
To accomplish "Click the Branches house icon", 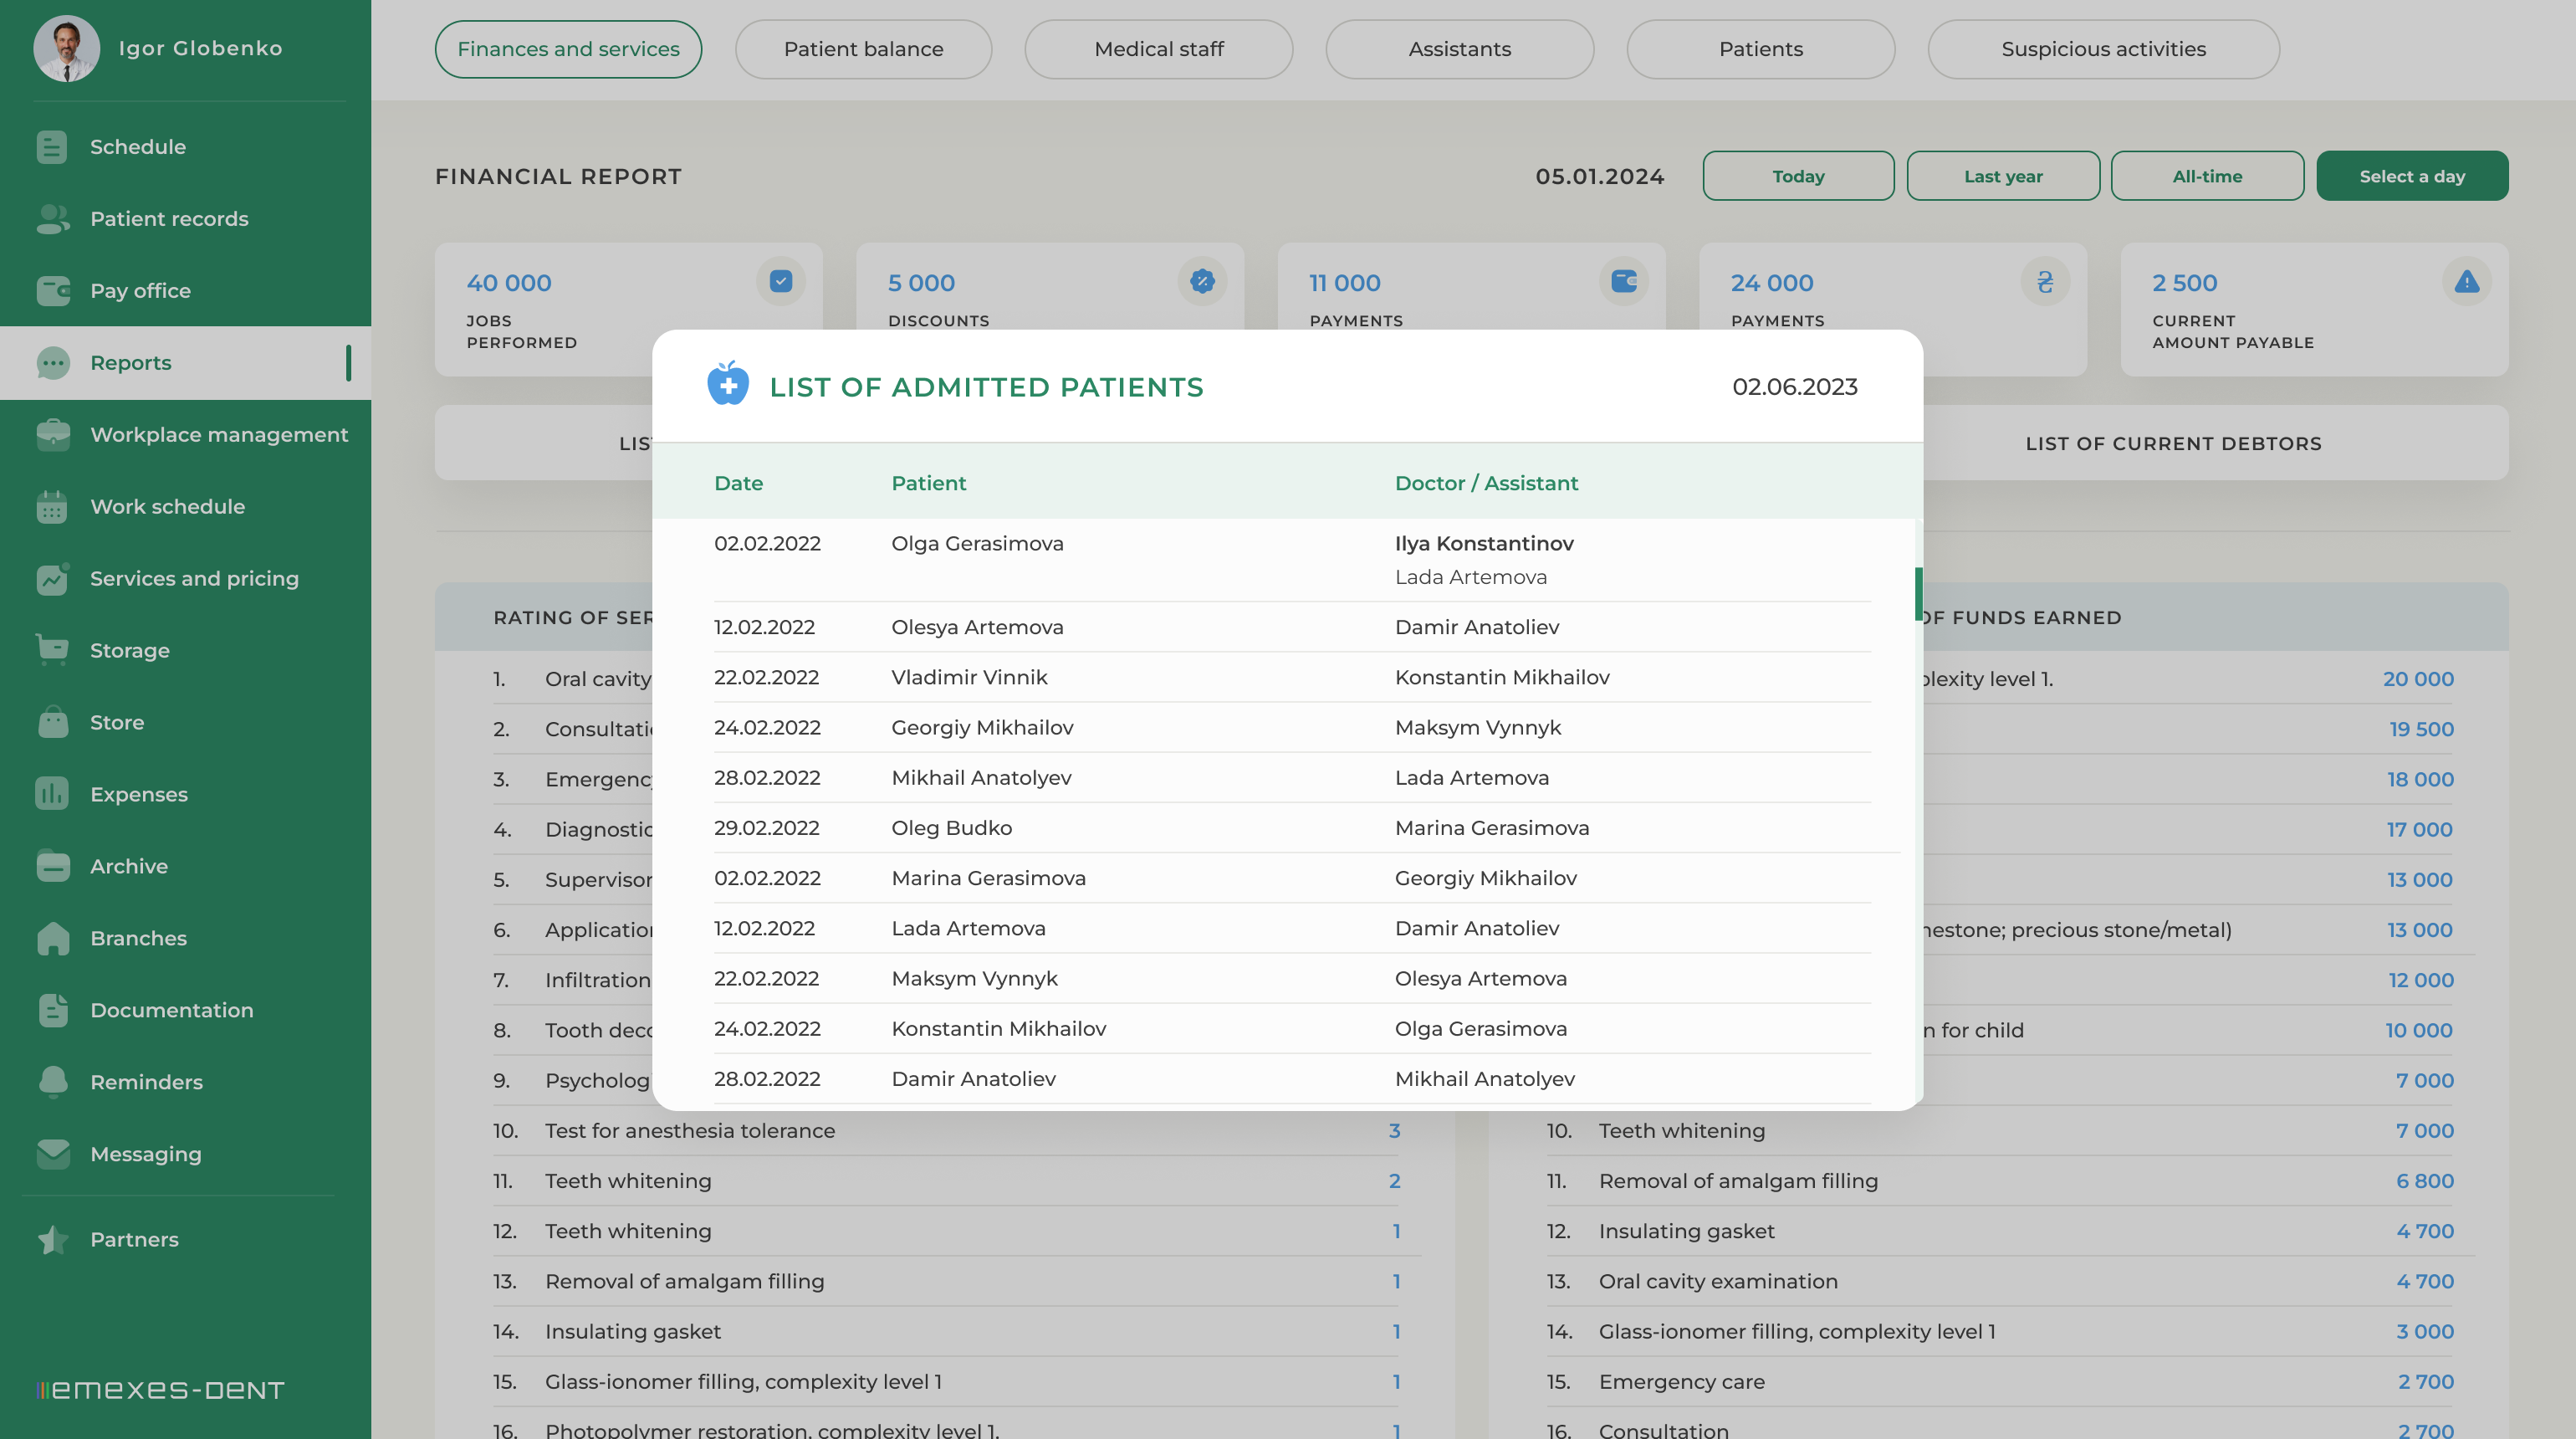I will pyautogui.click(x=53, y=938).
